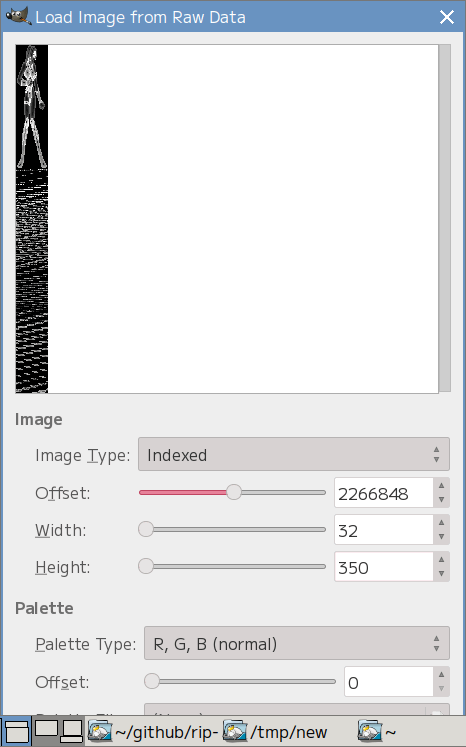Open the Palette Type R, G, B dropdown

[296, 643]
